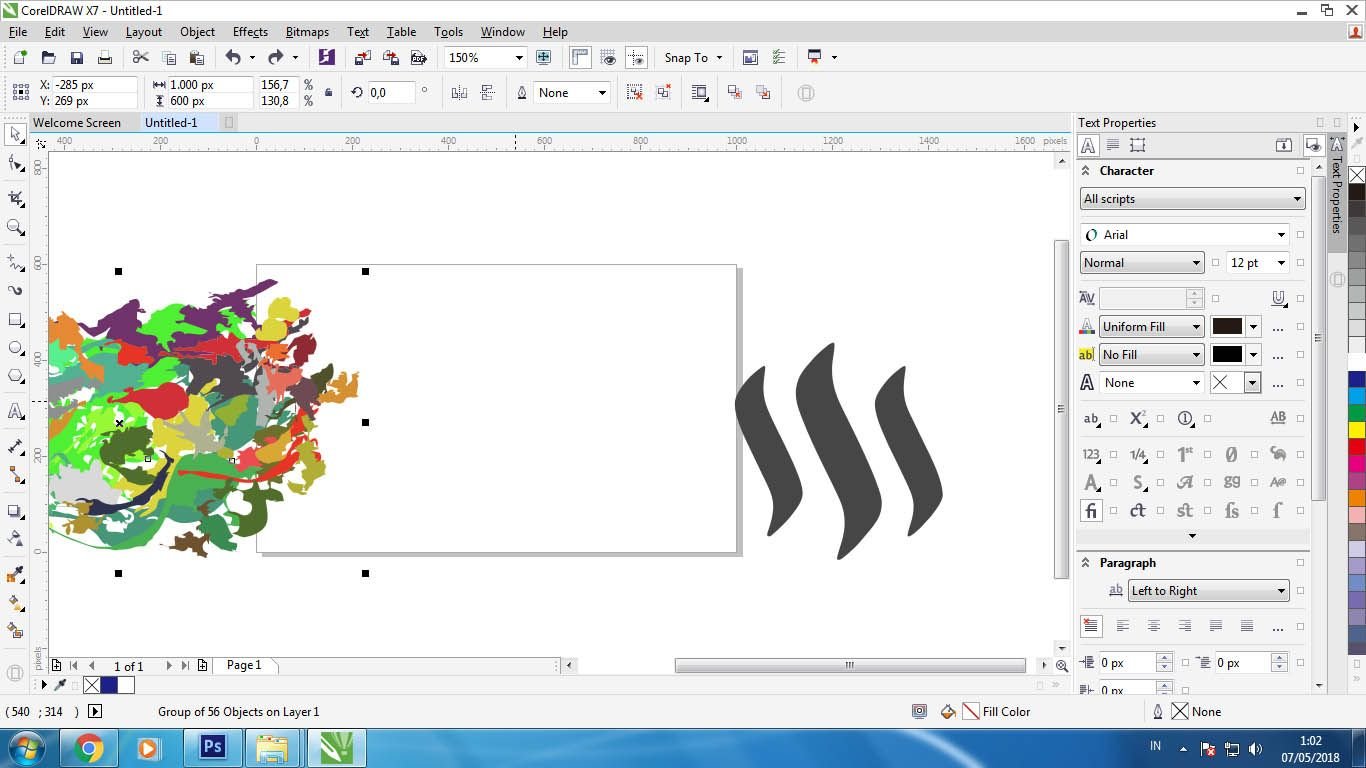Pick the Artistic Media tool
Viewport: 1366px width, 768px height.
point(15,290)
